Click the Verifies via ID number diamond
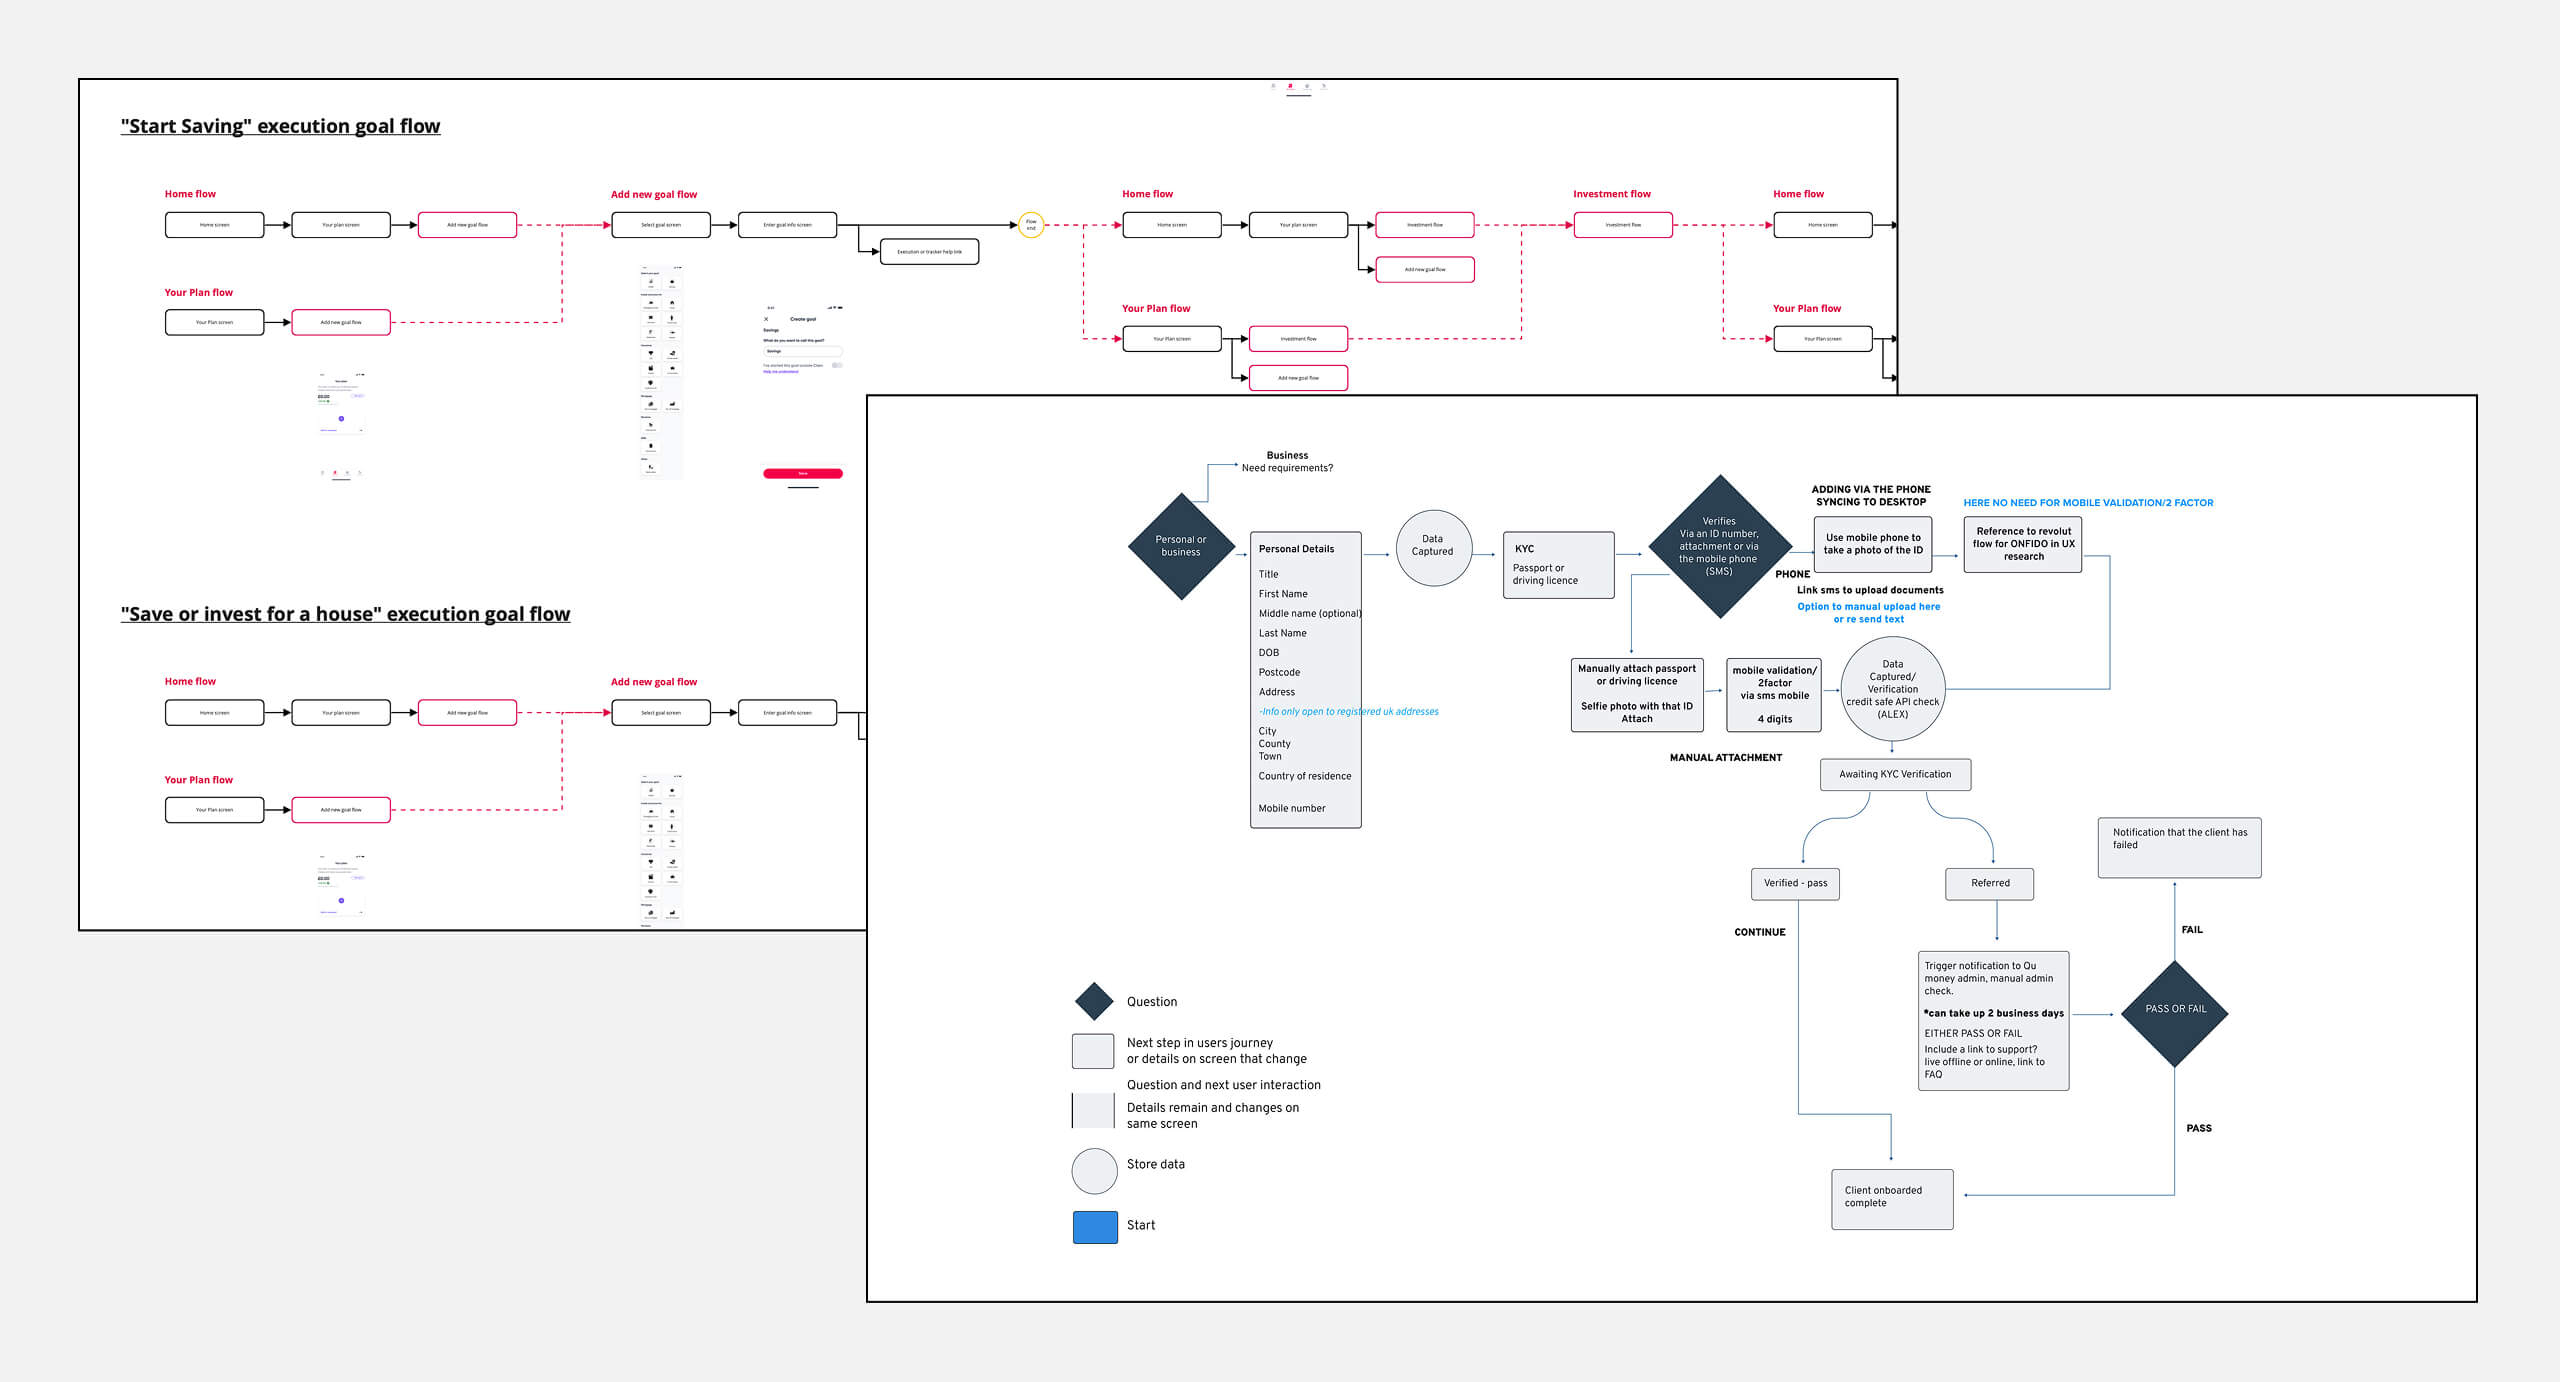This screenshot has height=1382, width=2560. [1718, 546]
